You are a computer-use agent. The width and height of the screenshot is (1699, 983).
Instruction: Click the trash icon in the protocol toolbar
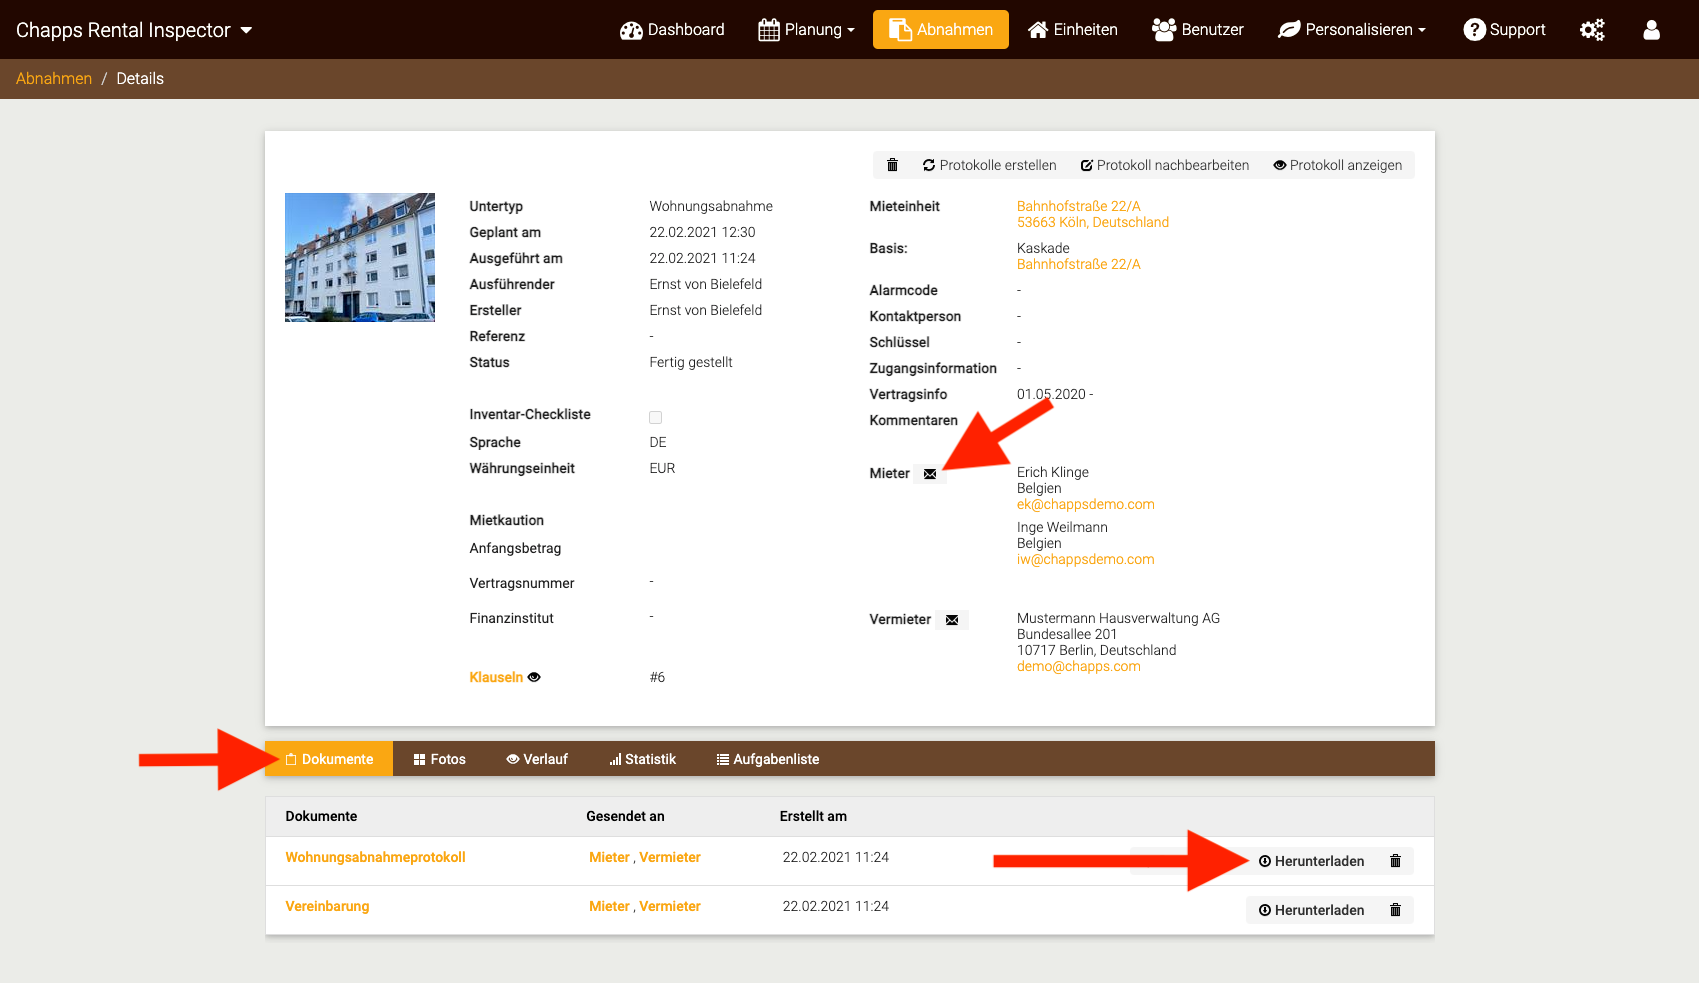tap(892, 165)
